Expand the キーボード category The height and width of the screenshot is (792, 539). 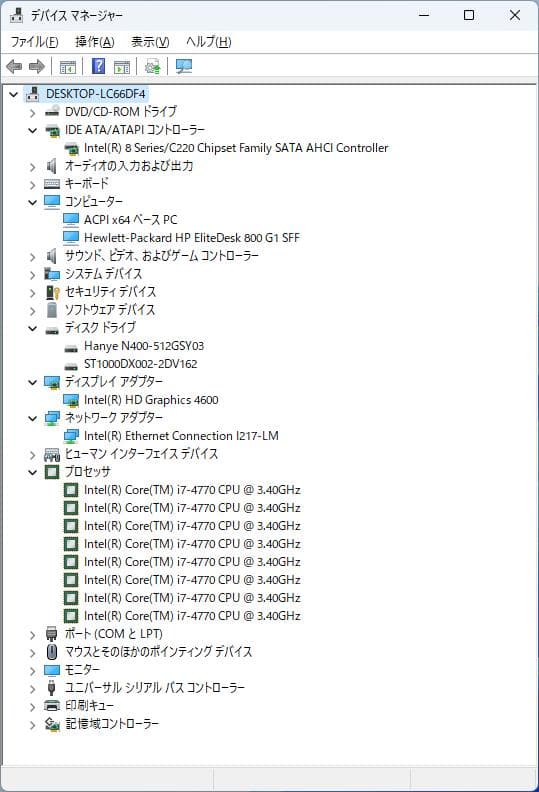click(33, 184)
